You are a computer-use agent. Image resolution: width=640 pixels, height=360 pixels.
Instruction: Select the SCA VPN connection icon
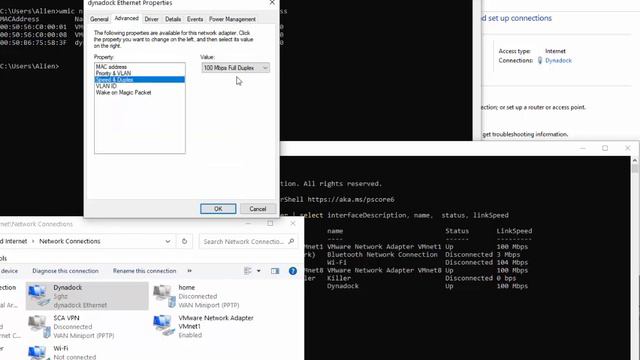(39, 326)
